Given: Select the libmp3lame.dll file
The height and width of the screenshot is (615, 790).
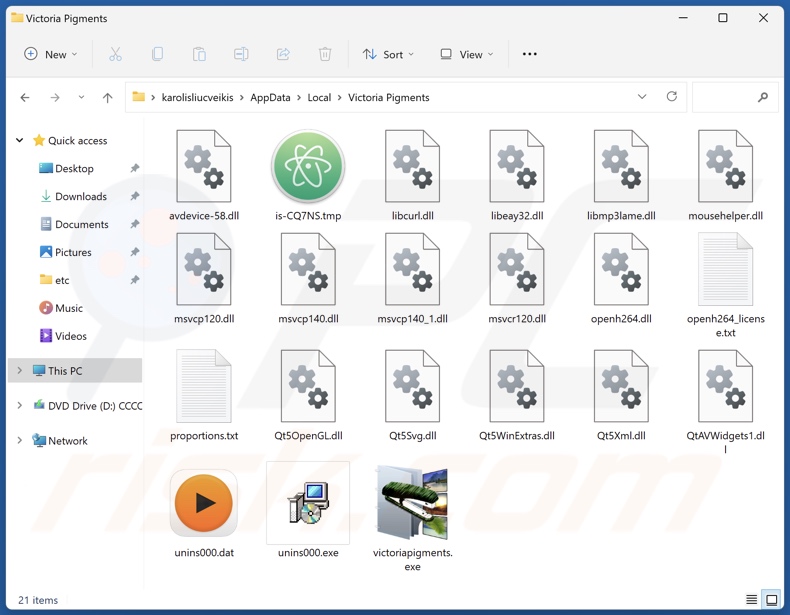Looking at the screenshot, I should click(621, 176).
